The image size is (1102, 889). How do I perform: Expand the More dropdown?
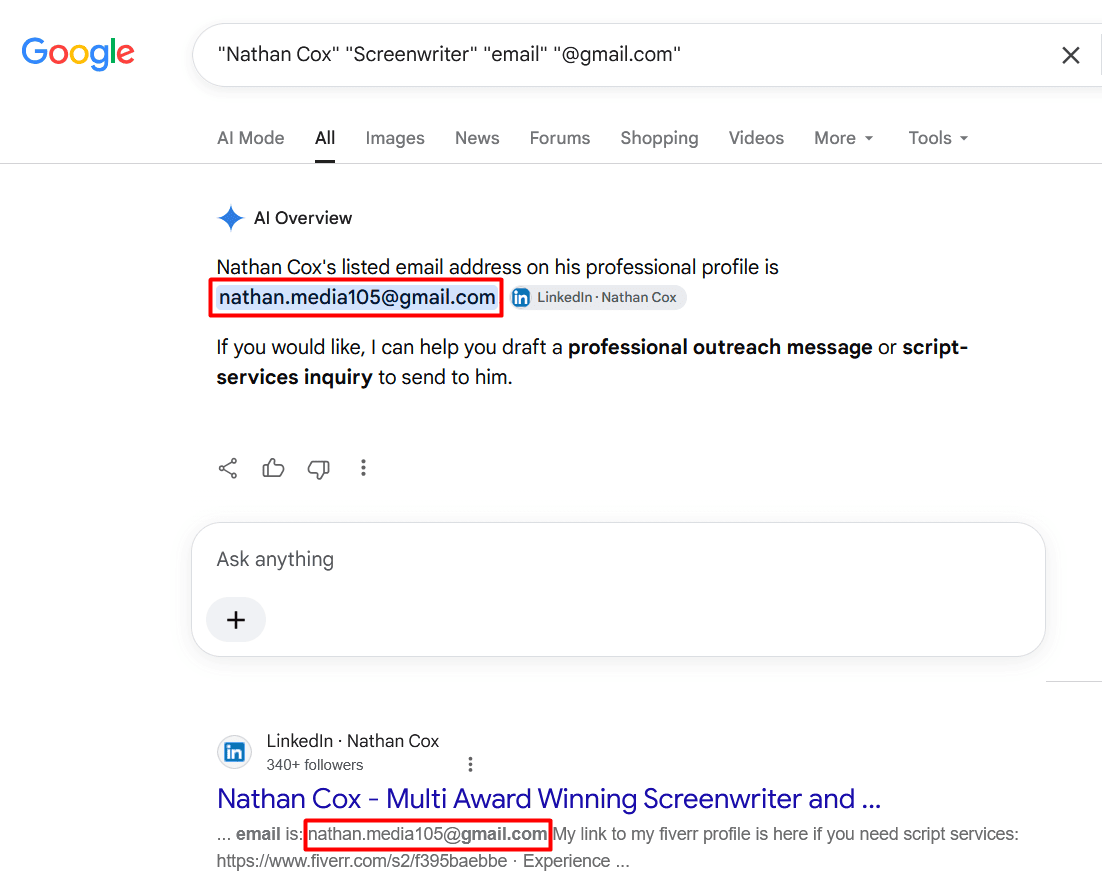click(x=843, y=138)
